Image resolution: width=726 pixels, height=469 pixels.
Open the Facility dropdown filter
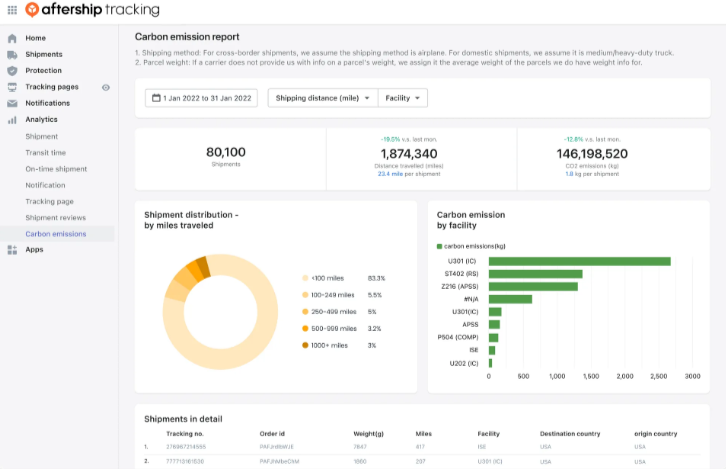(402, 98)
